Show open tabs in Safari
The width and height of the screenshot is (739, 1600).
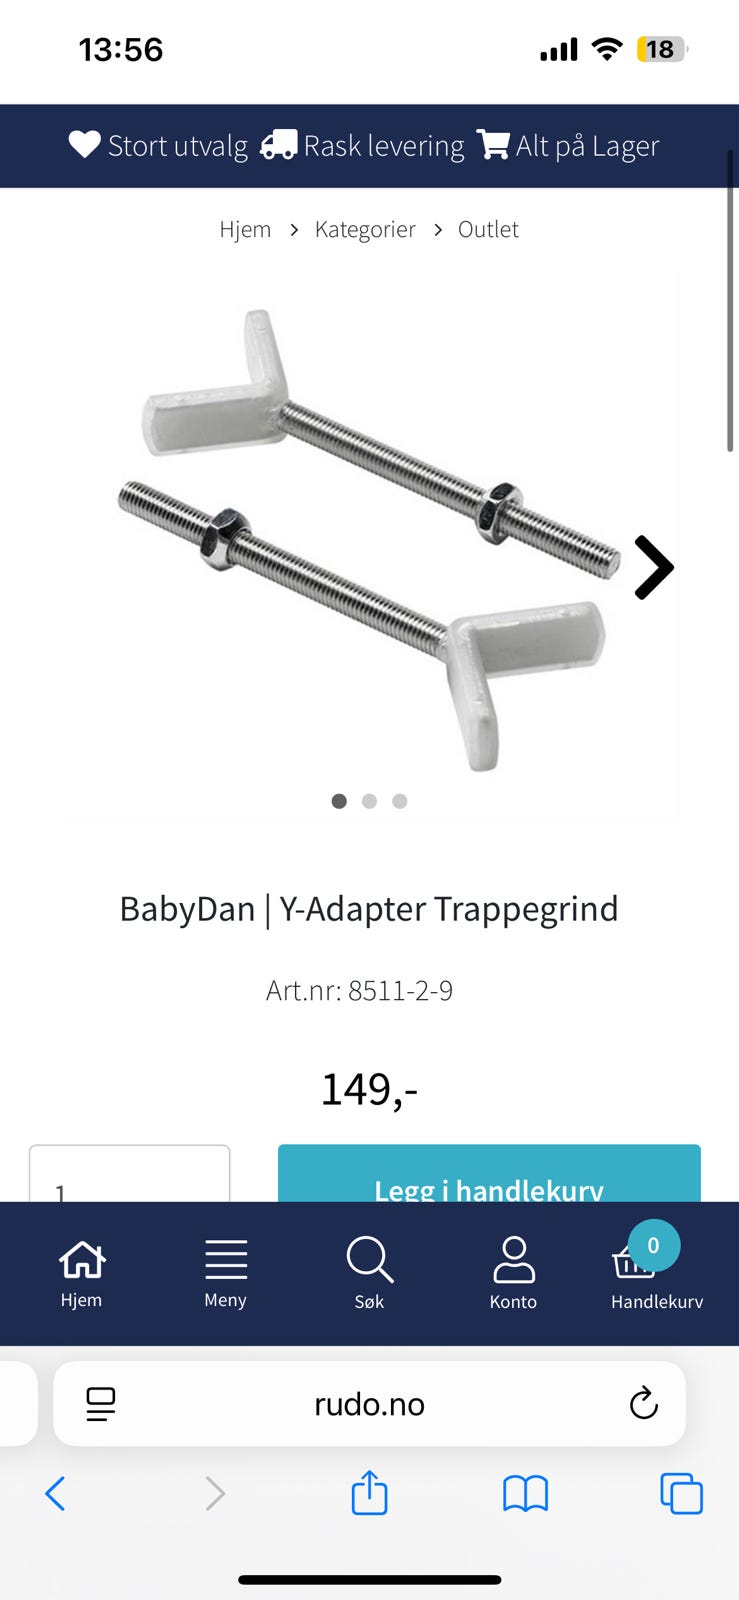681,1494
